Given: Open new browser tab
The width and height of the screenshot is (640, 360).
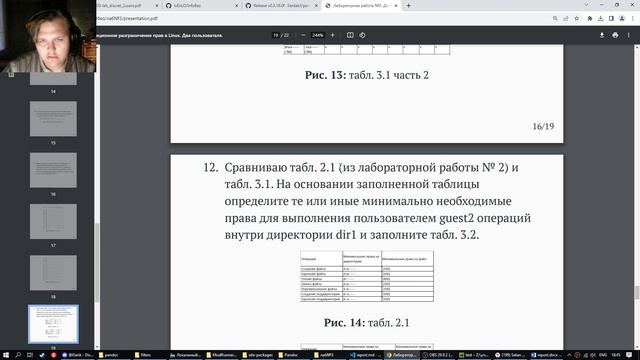Looking at the screenshot, I should pyautogui.click(x=408, y=6).
